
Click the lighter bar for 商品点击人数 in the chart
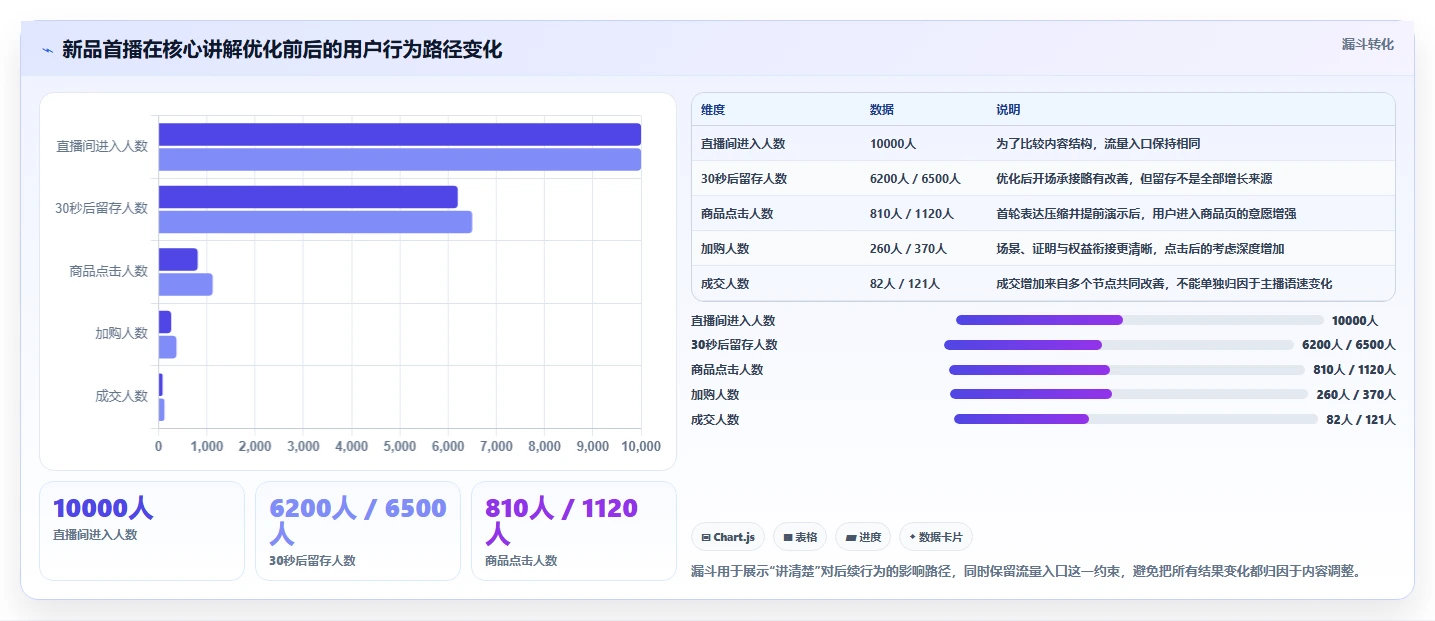[x=186, y=284]
